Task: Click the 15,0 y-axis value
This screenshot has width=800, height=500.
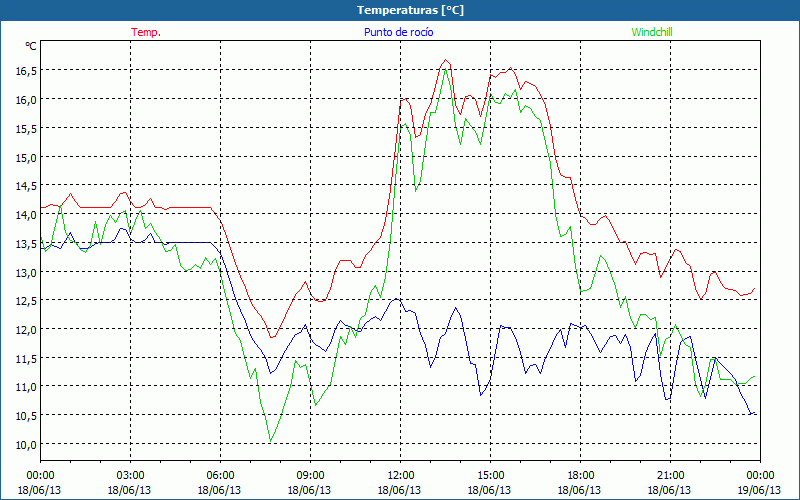Action: (x=26, y=157)
